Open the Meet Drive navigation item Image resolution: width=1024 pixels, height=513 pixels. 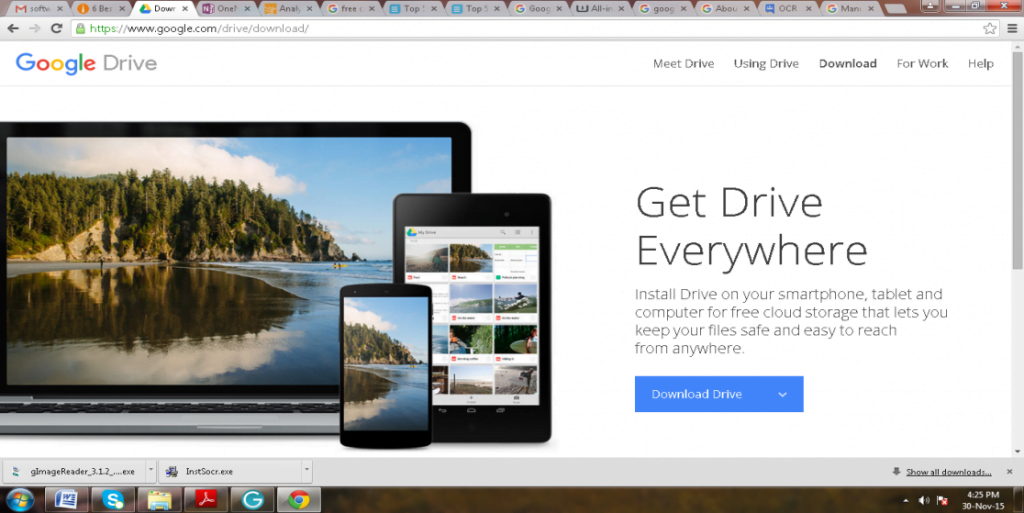pos(683,63)
